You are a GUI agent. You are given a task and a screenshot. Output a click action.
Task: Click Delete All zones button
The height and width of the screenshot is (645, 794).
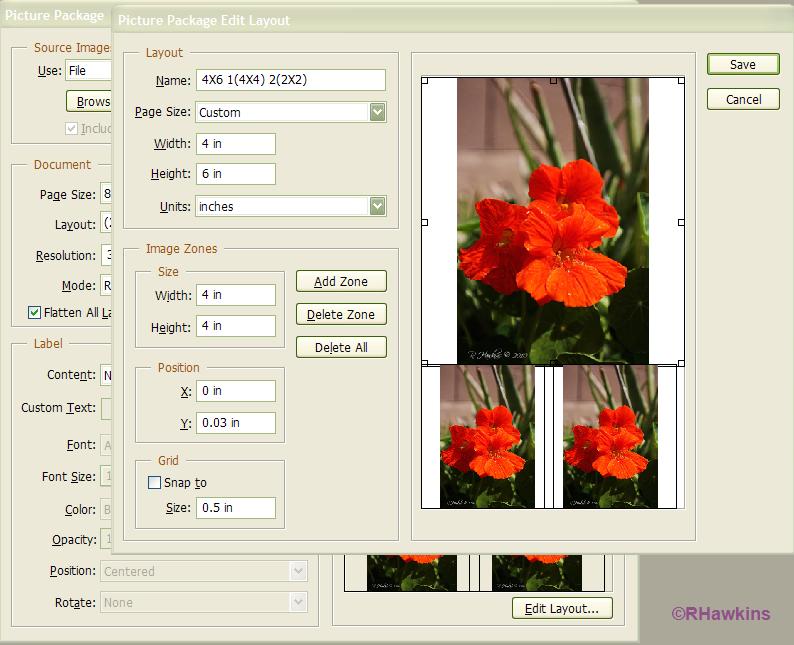[x=341, y=347]
